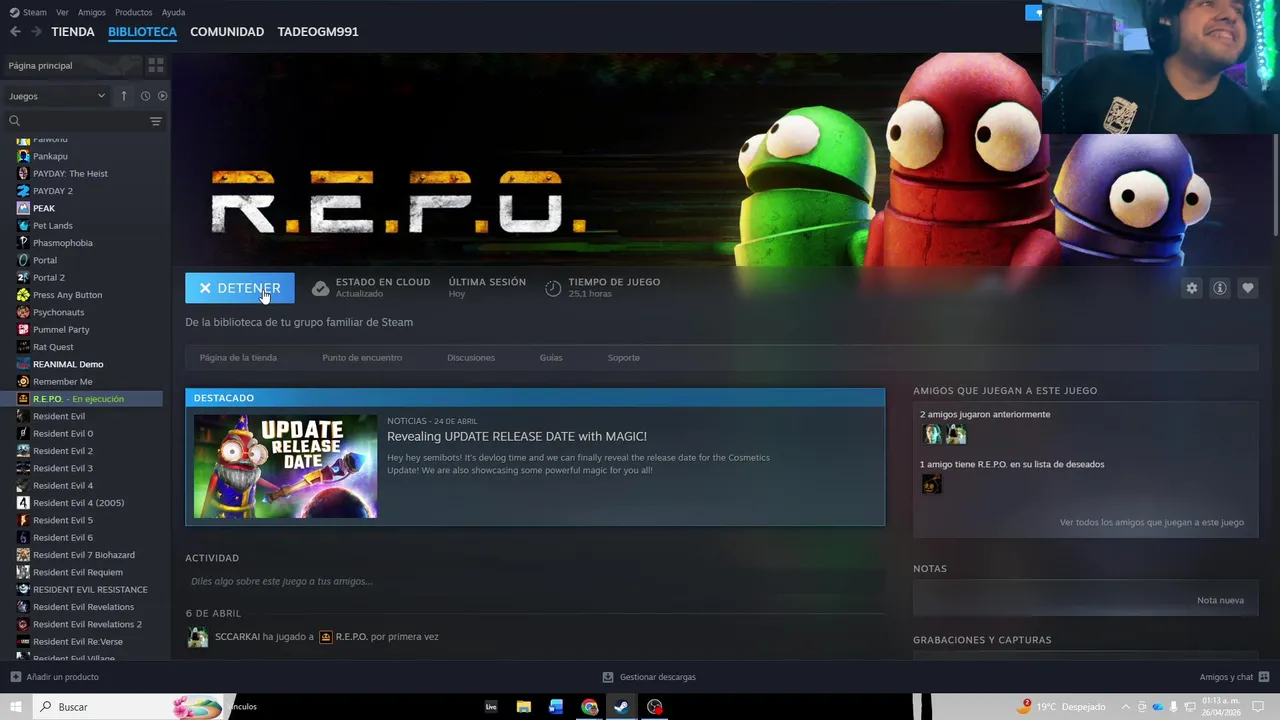Click the cloud status icon
Screen dimensions: 1280x720
point(320,288)
